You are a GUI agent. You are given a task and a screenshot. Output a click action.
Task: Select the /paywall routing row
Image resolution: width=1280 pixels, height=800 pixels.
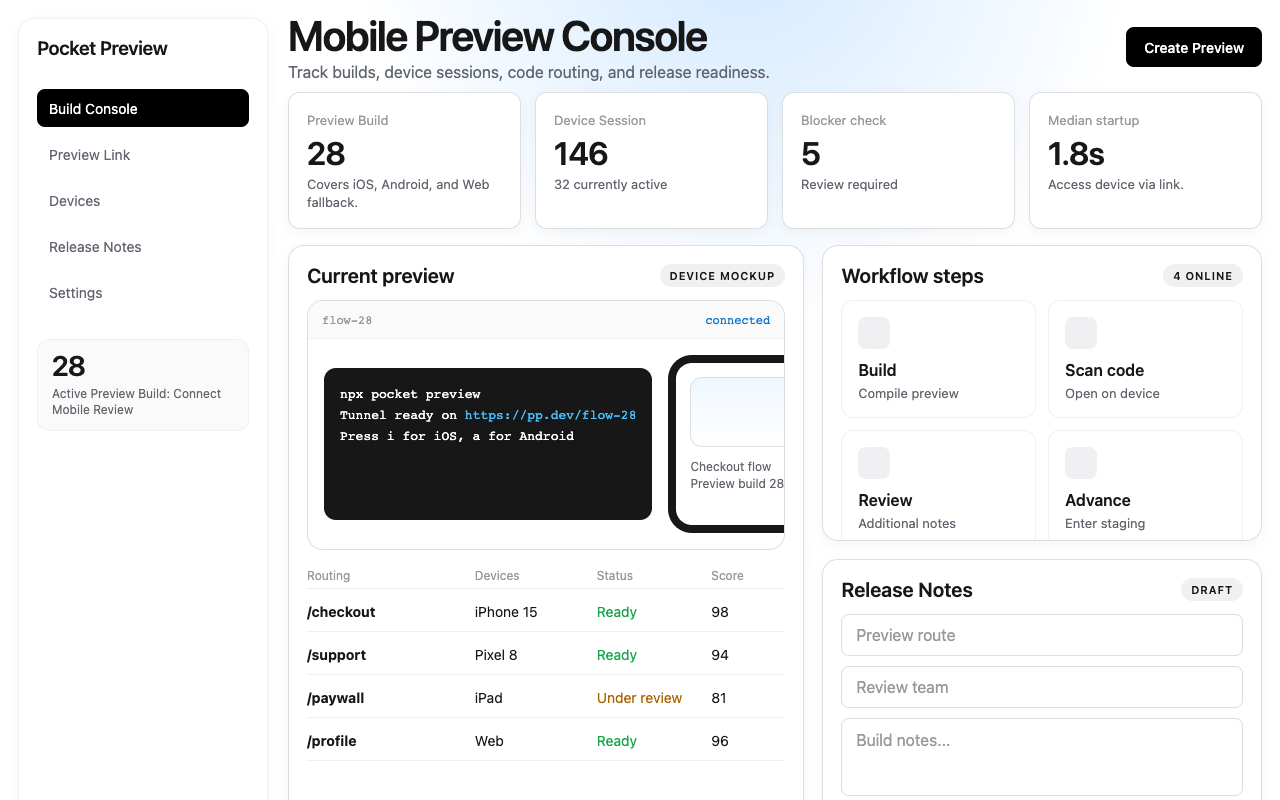coord(545,698)
